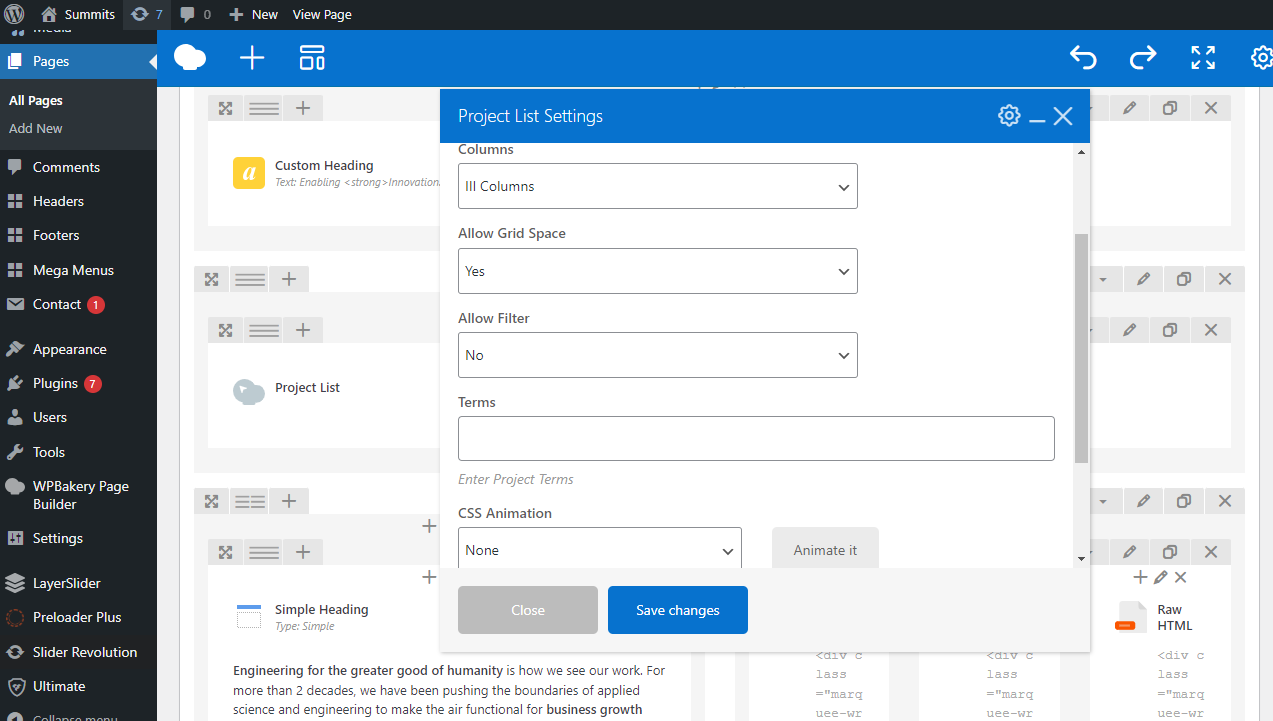
Task: Open the Add New pages link
Action: (x=36, y=128)
